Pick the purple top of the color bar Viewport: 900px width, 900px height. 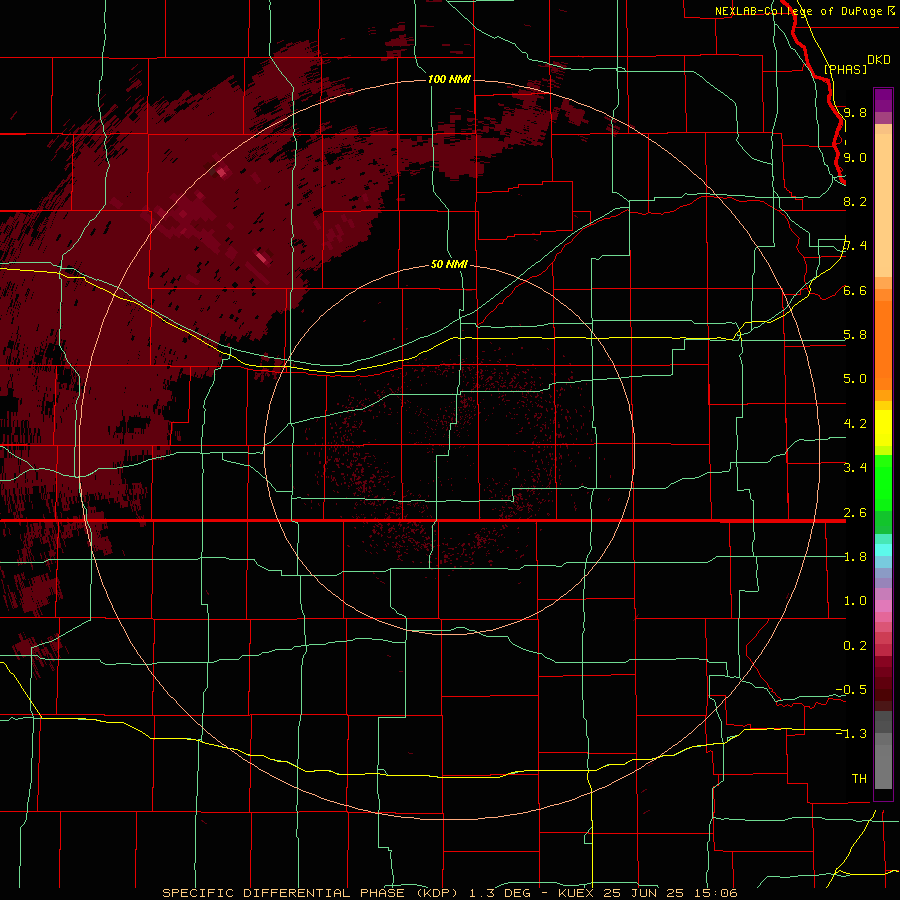pyautogui.click(x=883, y=100)
